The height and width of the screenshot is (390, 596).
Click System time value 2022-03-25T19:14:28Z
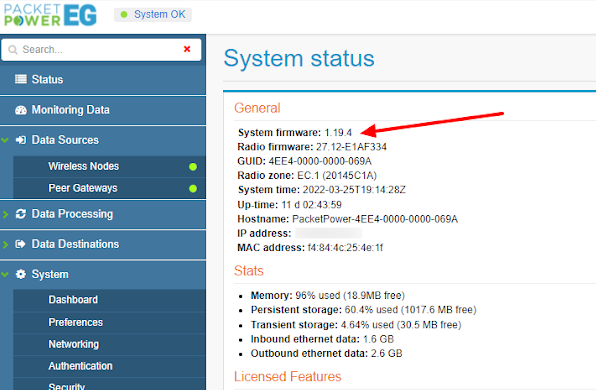point(354,190)
